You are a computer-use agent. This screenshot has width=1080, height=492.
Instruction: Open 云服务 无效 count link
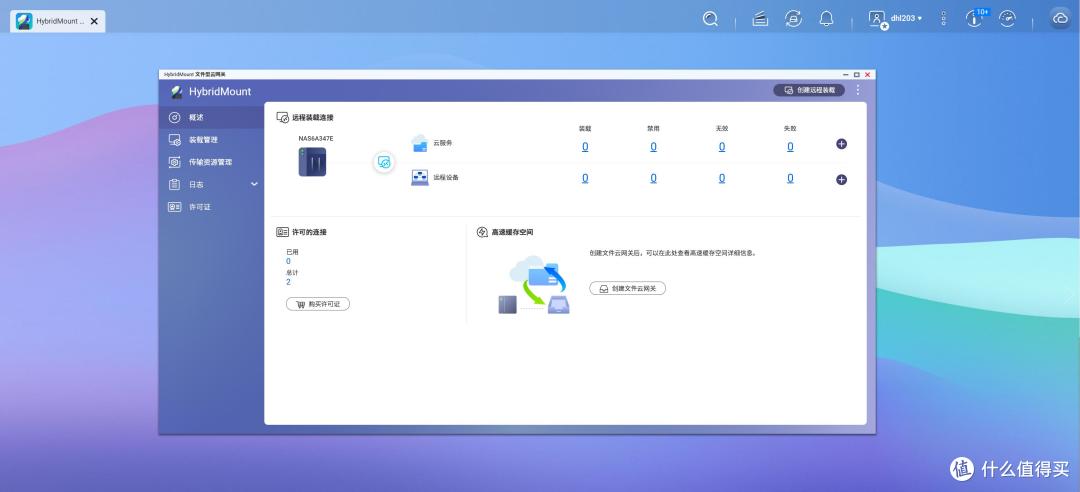coord(722,147)
